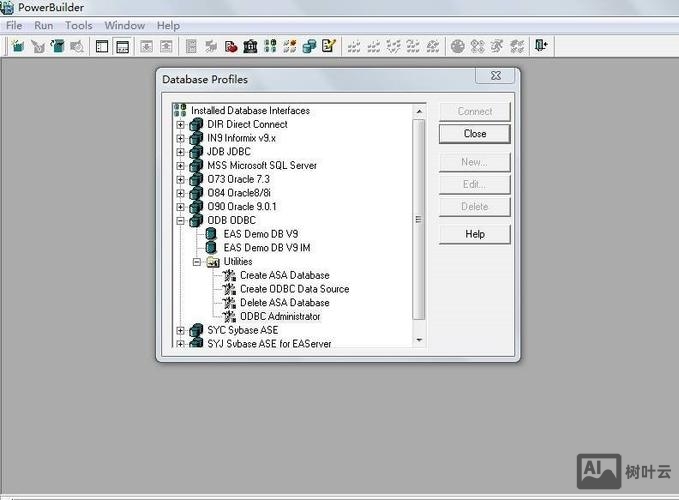Select the MSS Microsoft SQL Server interface
Screen dimensions: 679x500
262,166
